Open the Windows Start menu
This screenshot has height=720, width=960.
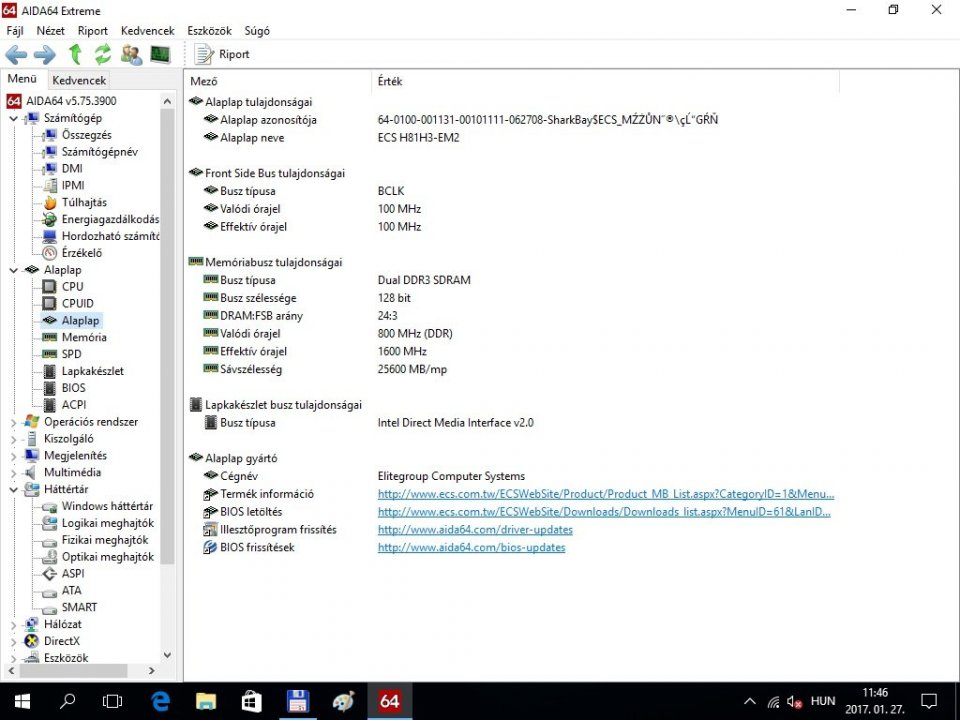pos(22,702)
